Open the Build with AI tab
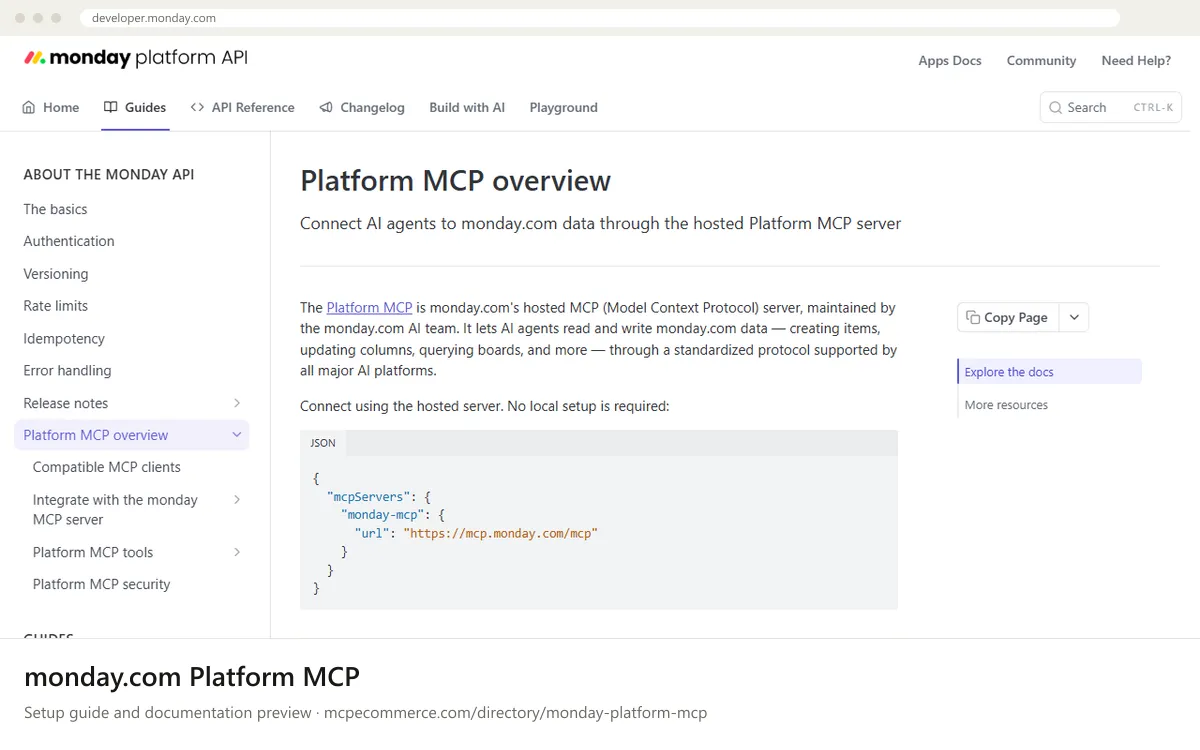1200x750 pixels. tap(467, 108)
